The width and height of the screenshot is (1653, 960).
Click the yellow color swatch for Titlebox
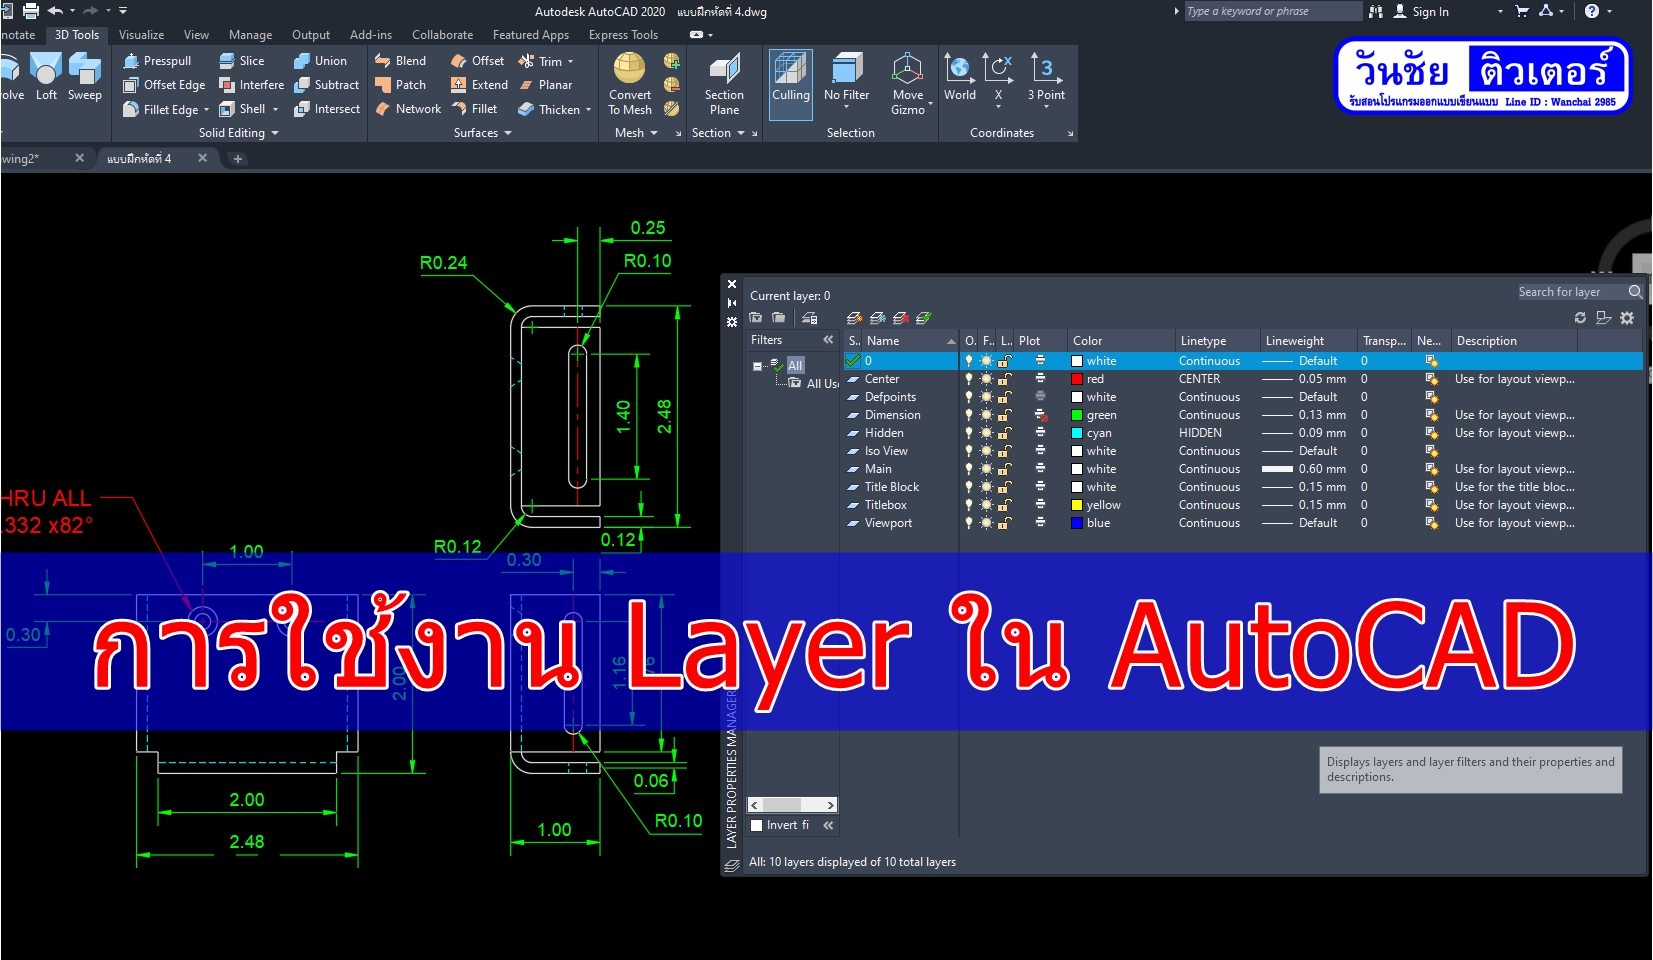coord(1077,505)
